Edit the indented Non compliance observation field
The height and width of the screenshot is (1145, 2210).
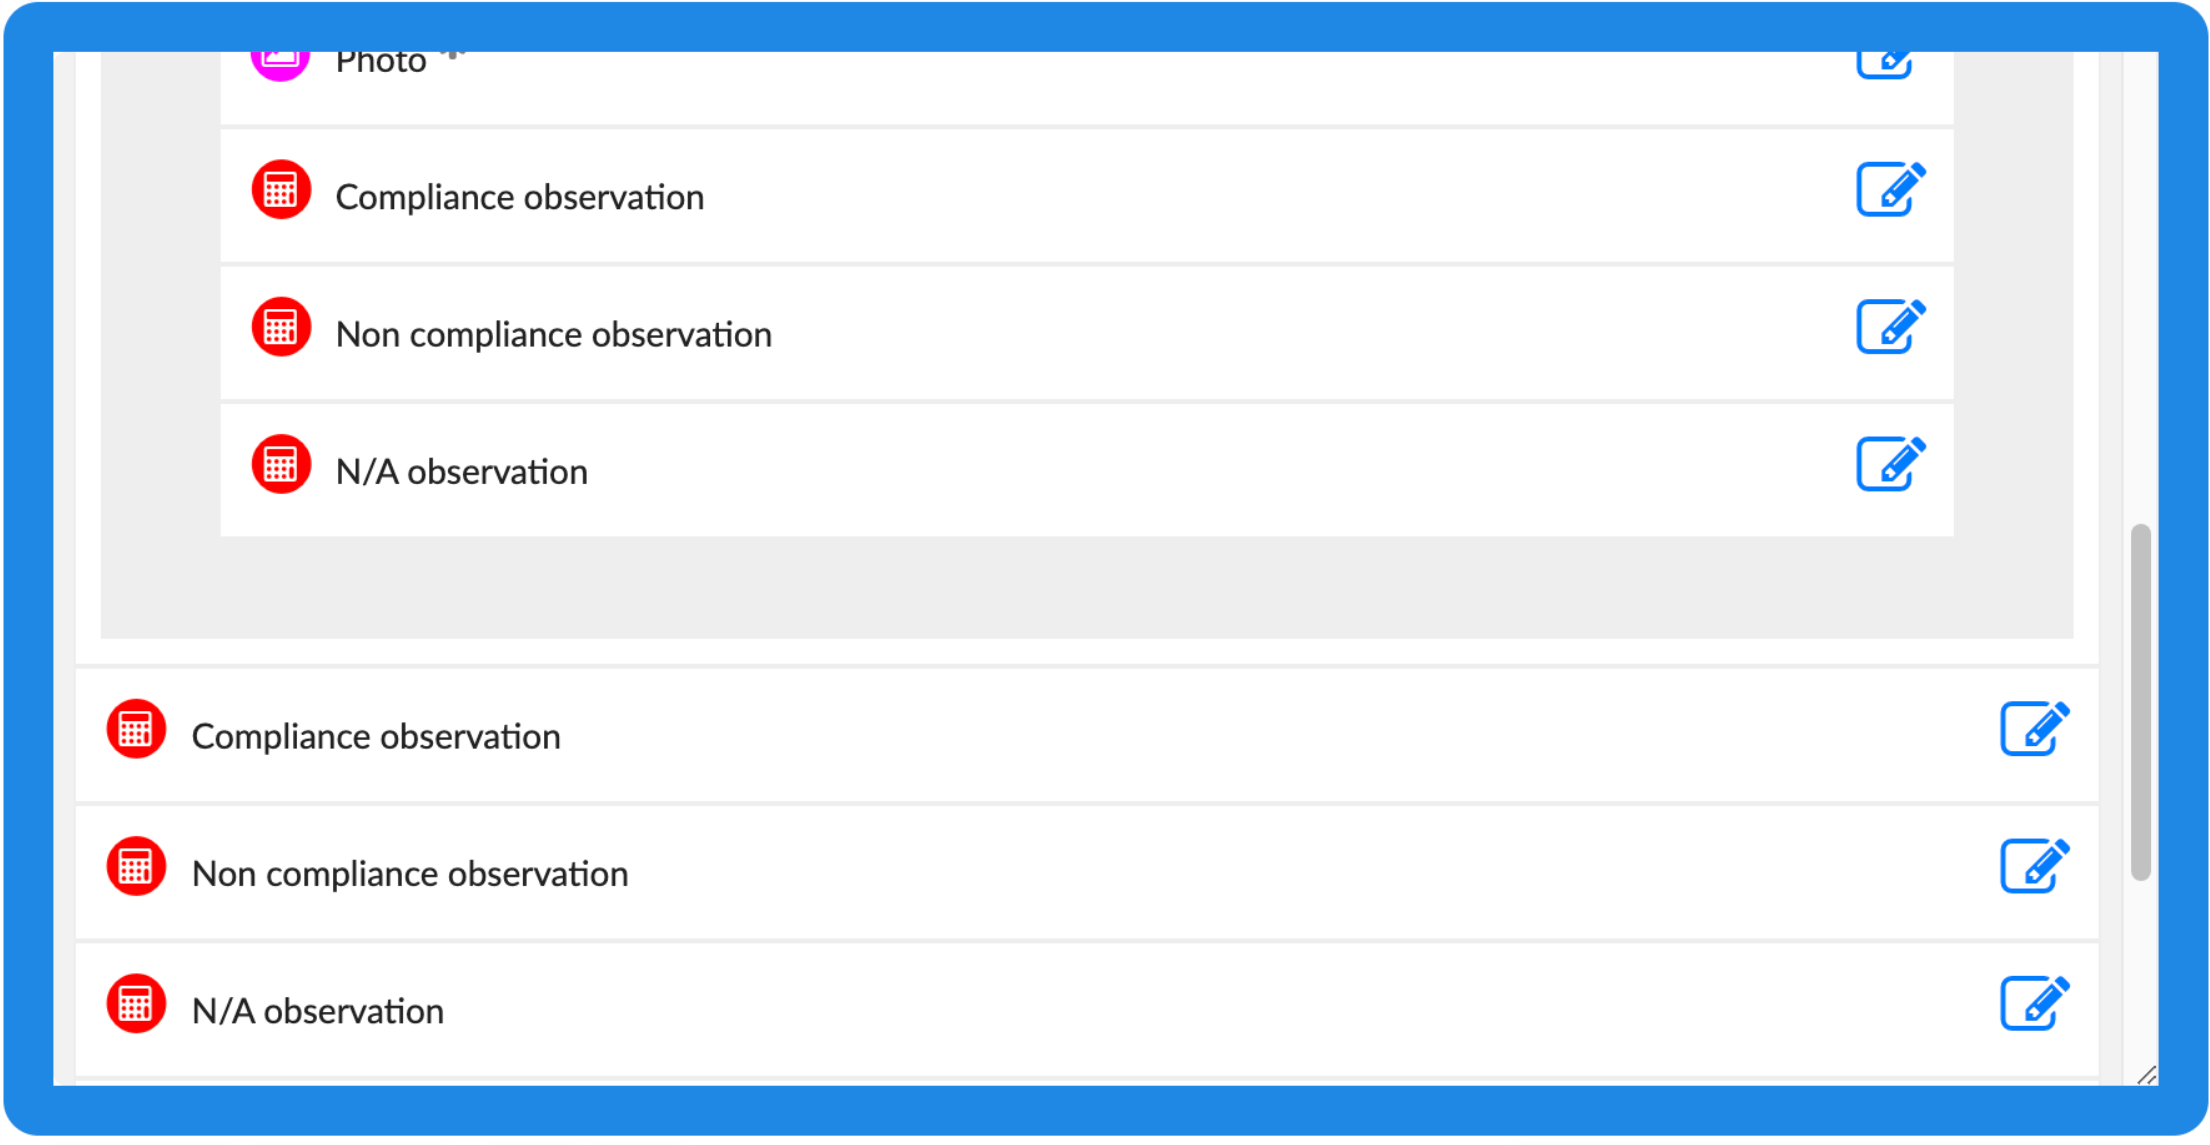click(1889, 326)
